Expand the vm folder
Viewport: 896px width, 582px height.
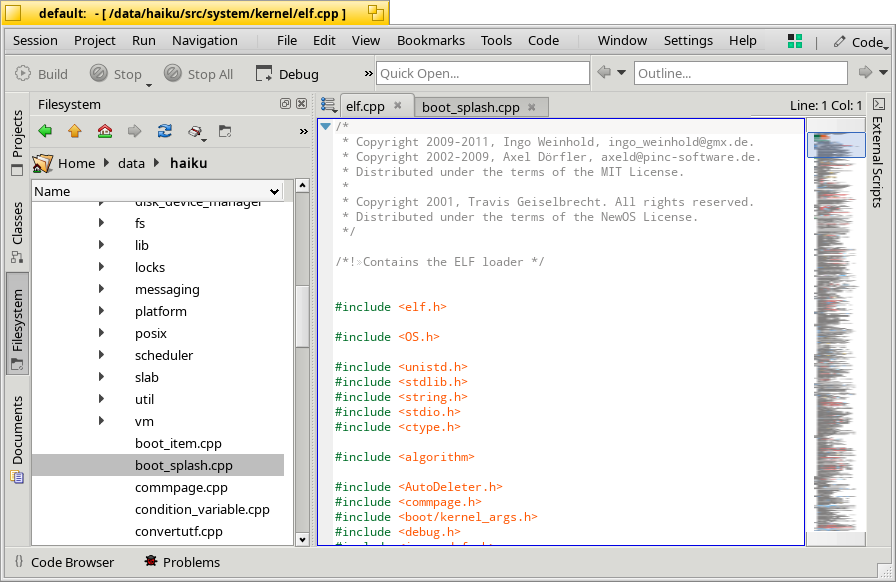pos(101,421)
